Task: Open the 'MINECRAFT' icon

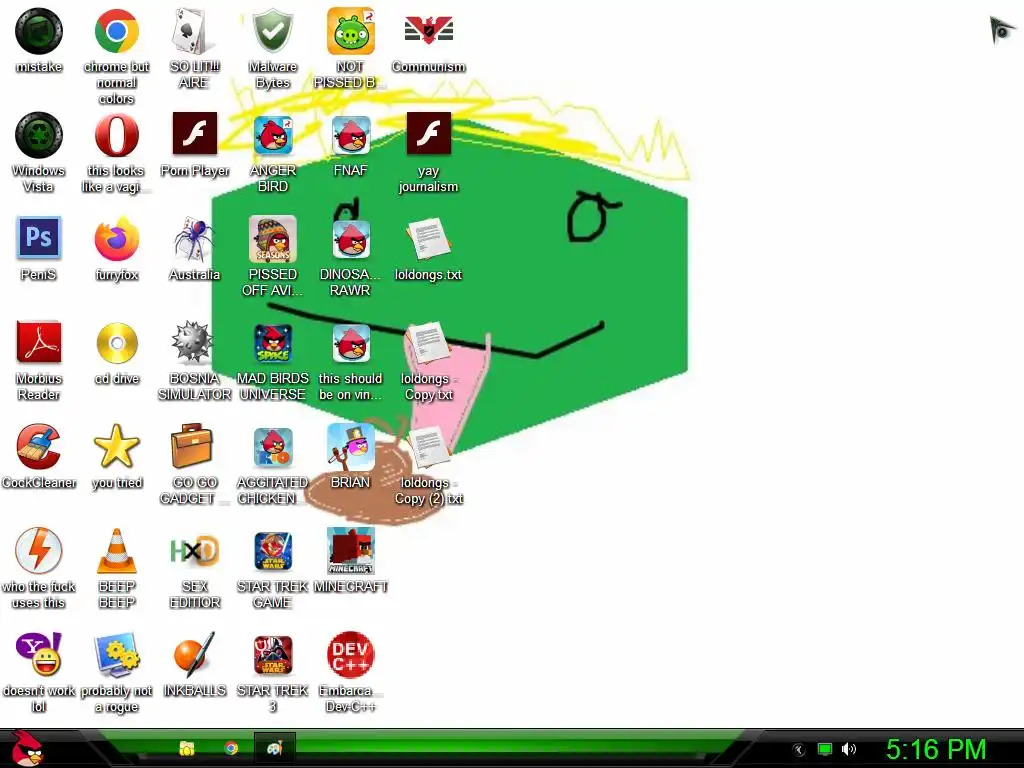Action: (x=351, y=551)
